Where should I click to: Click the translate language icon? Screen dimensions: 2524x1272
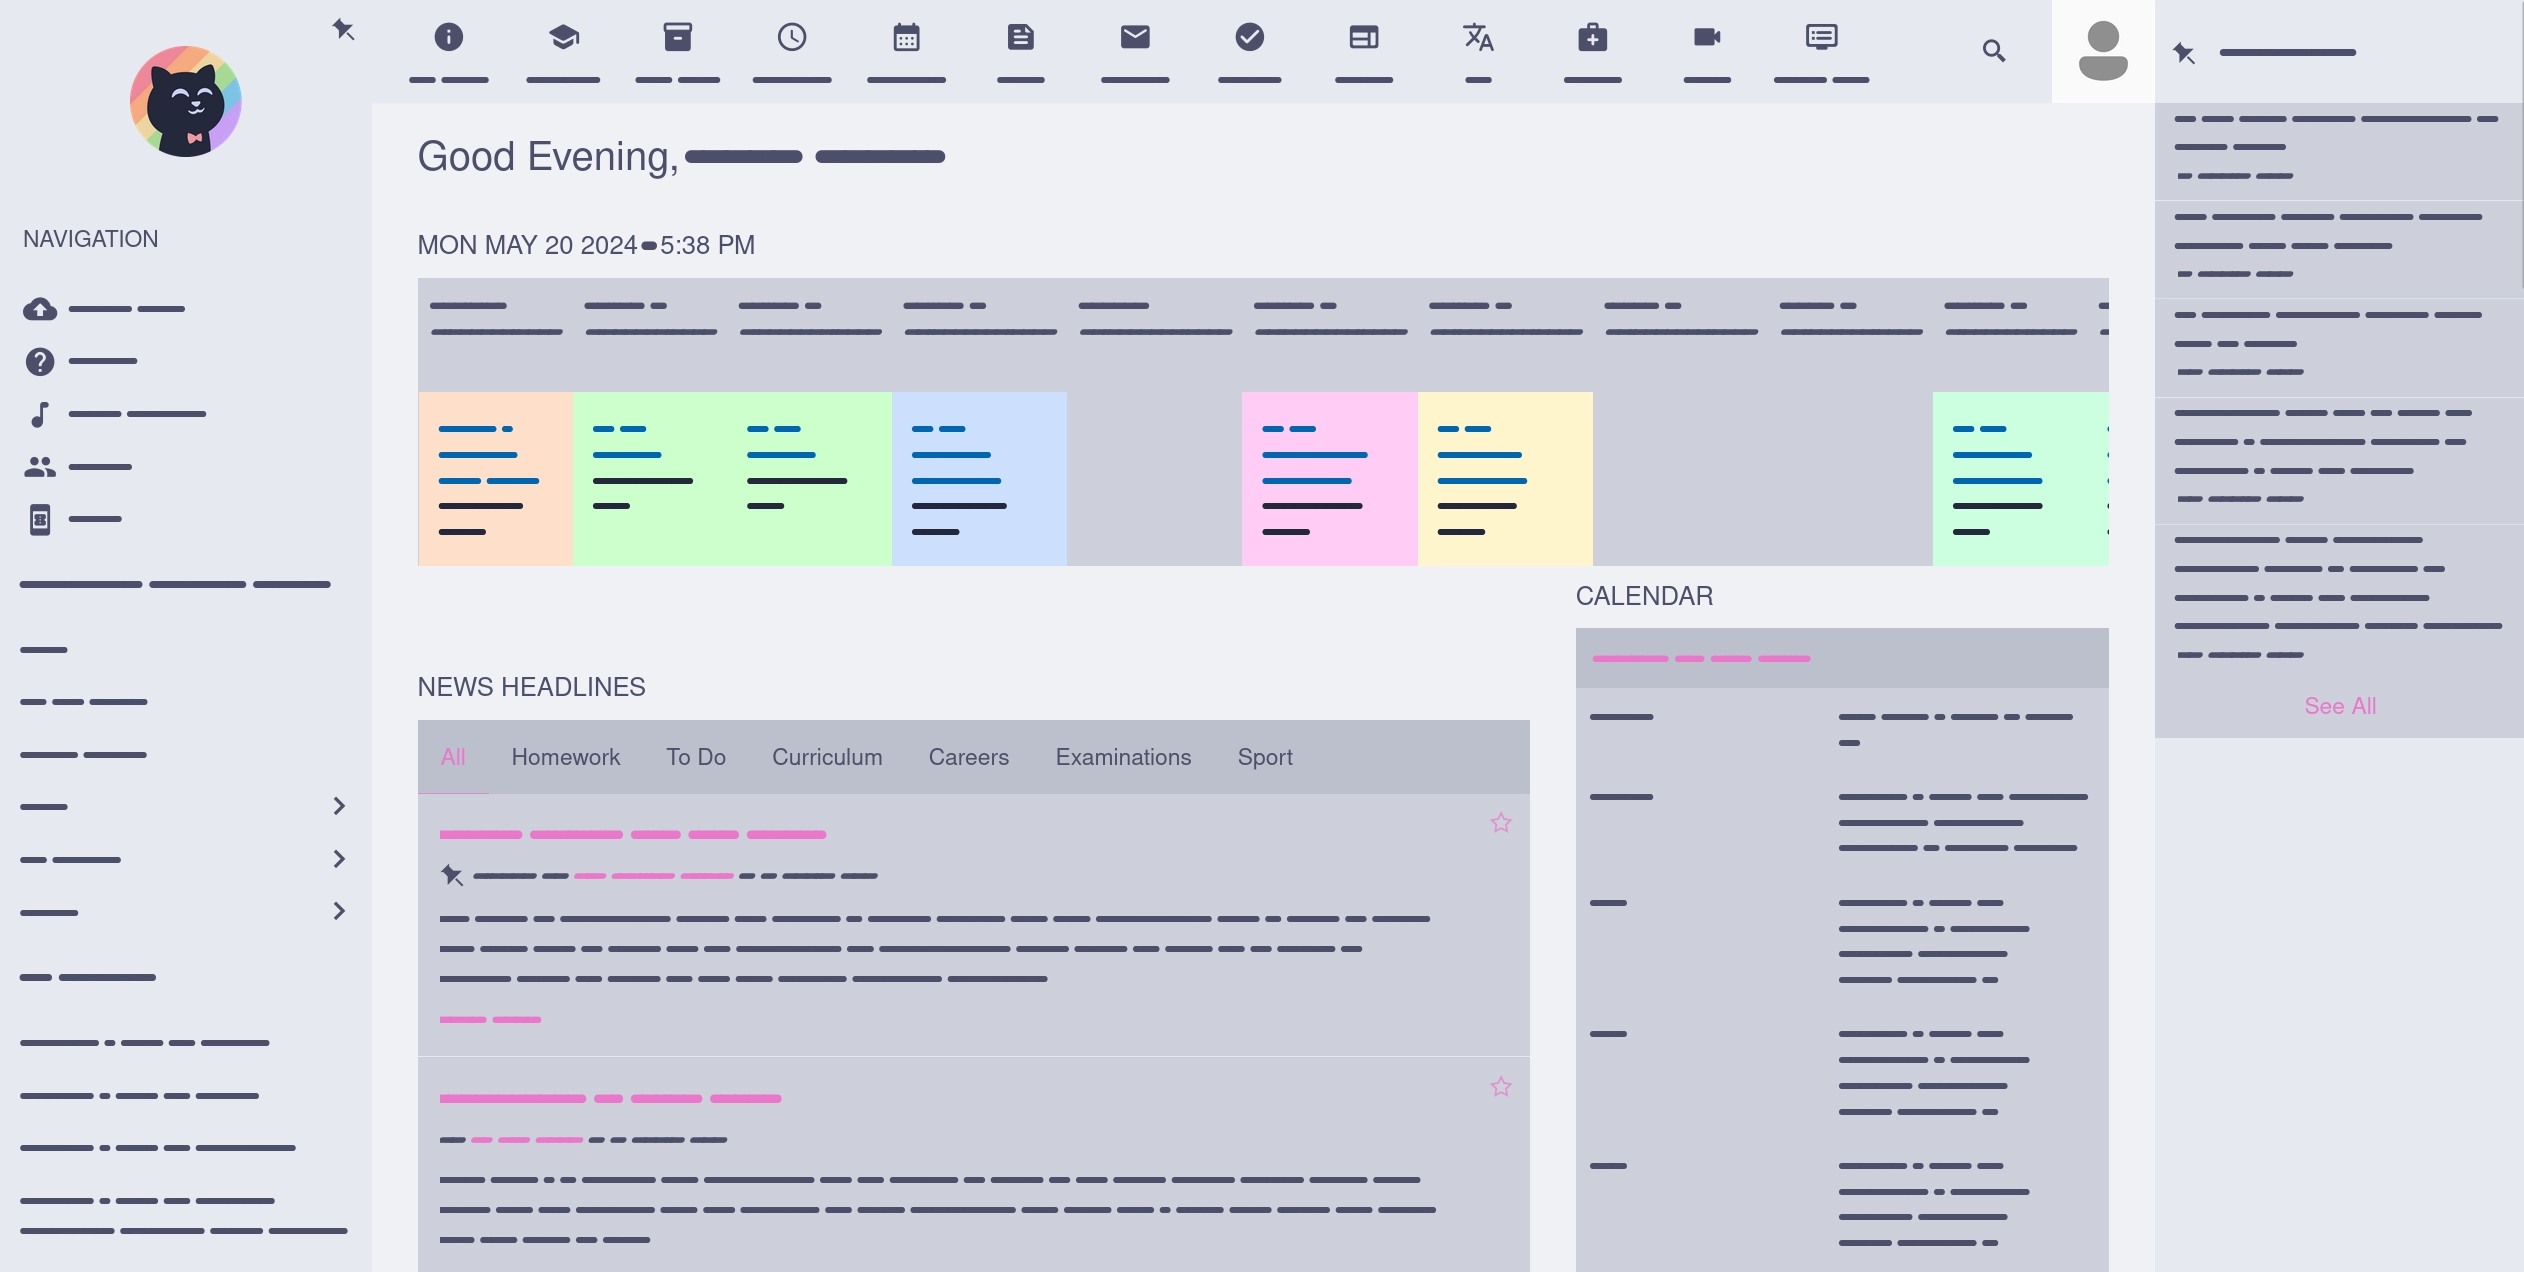tap(1478, 38)
